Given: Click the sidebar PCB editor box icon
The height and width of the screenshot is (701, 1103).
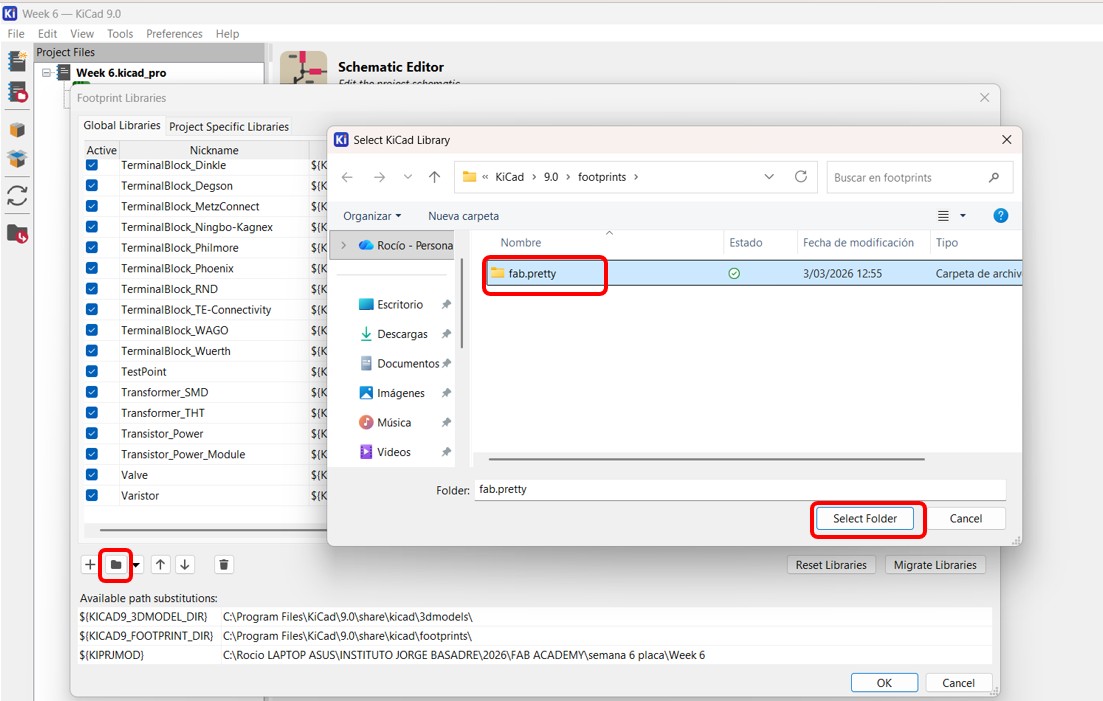Looking at the screenshot, I should tap(17, 130).
